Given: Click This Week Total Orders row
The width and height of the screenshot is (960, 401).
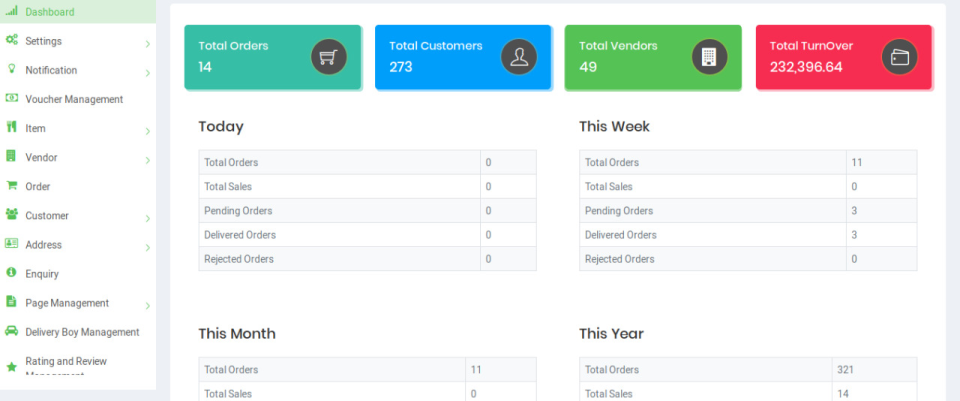Looking at the screenshot, I should (748, 162).
